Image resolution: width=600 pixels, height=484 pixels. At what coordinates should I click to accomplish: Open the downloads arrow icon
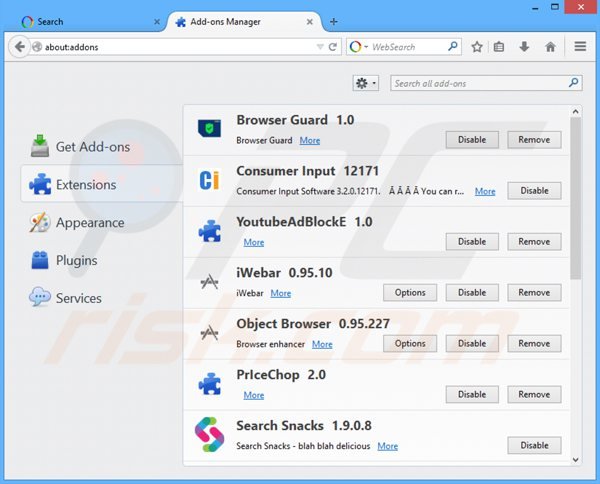(x=524, y=47)
